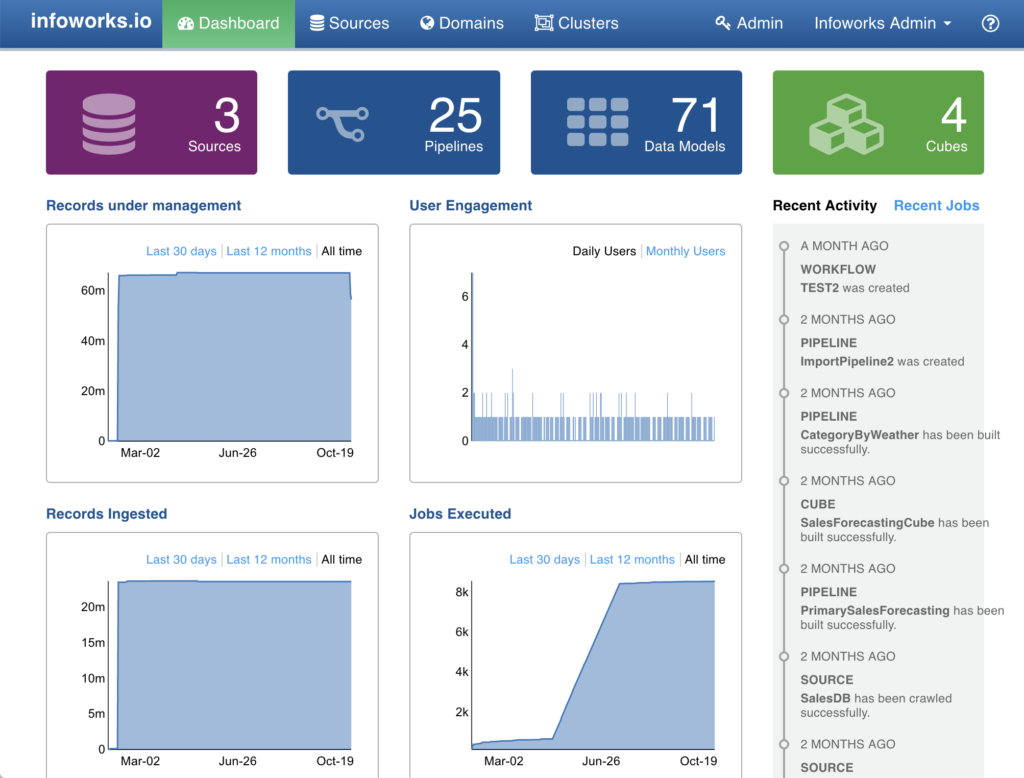Click the grid icon on Data Models tile

click(597, 123)
